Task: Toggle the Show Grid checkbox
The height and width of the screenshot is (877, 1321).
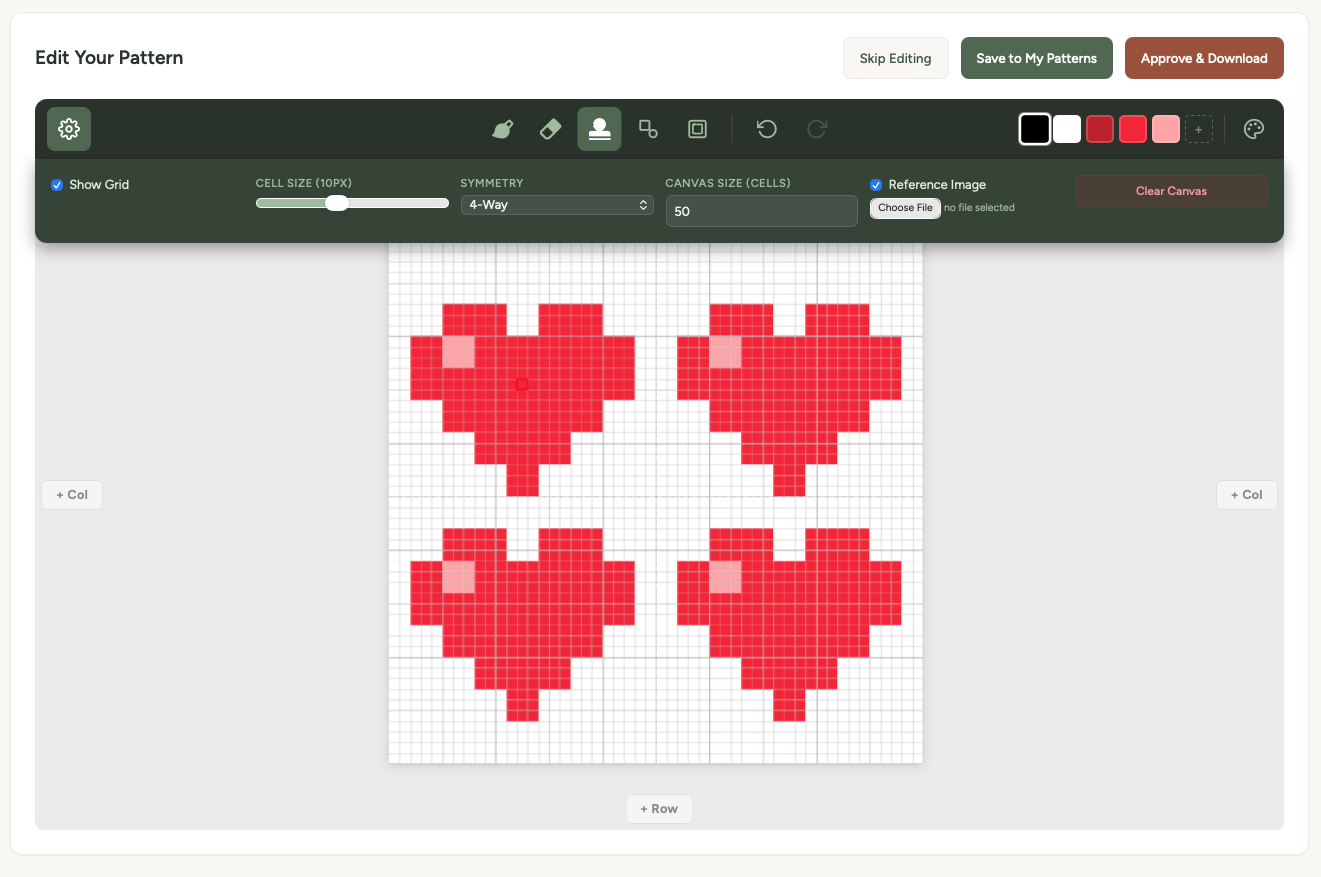Action: 57,184
